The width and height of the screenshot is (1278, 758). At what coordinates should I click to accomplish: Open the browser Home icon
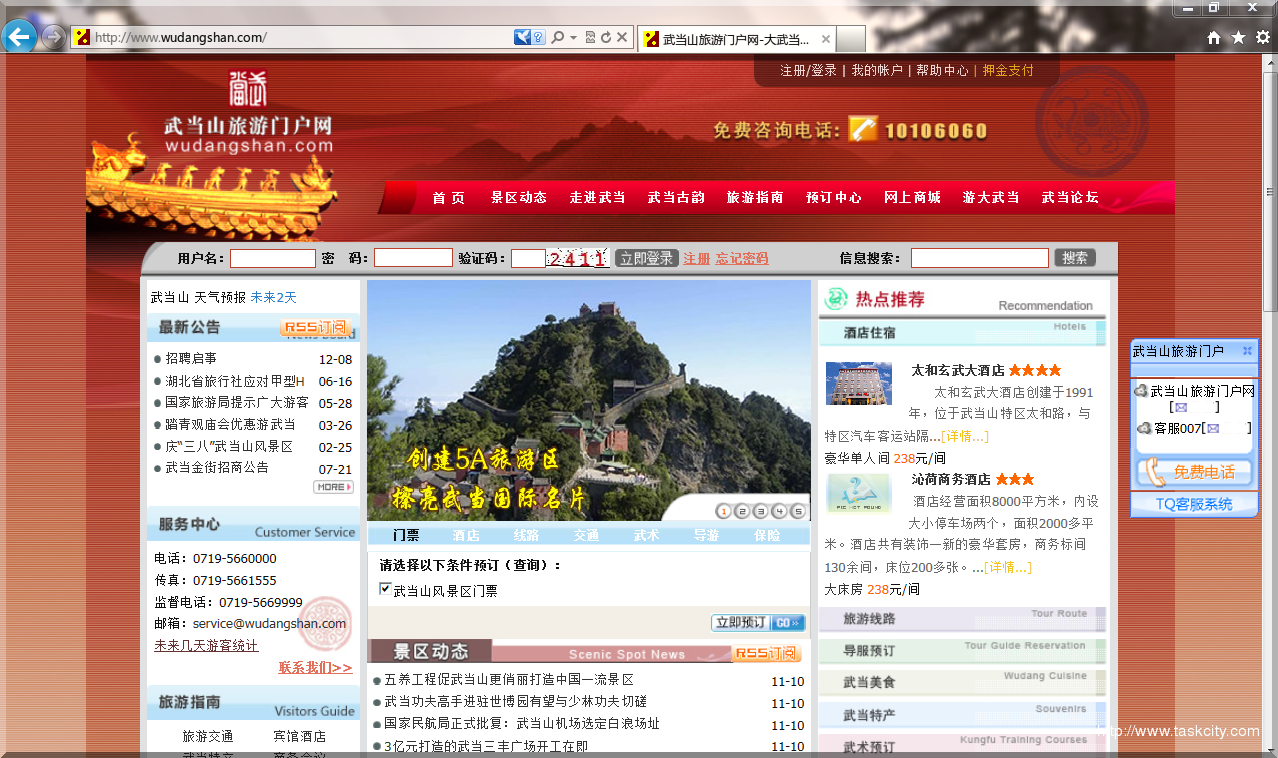pyautogui.click(x=1214, y=37)
